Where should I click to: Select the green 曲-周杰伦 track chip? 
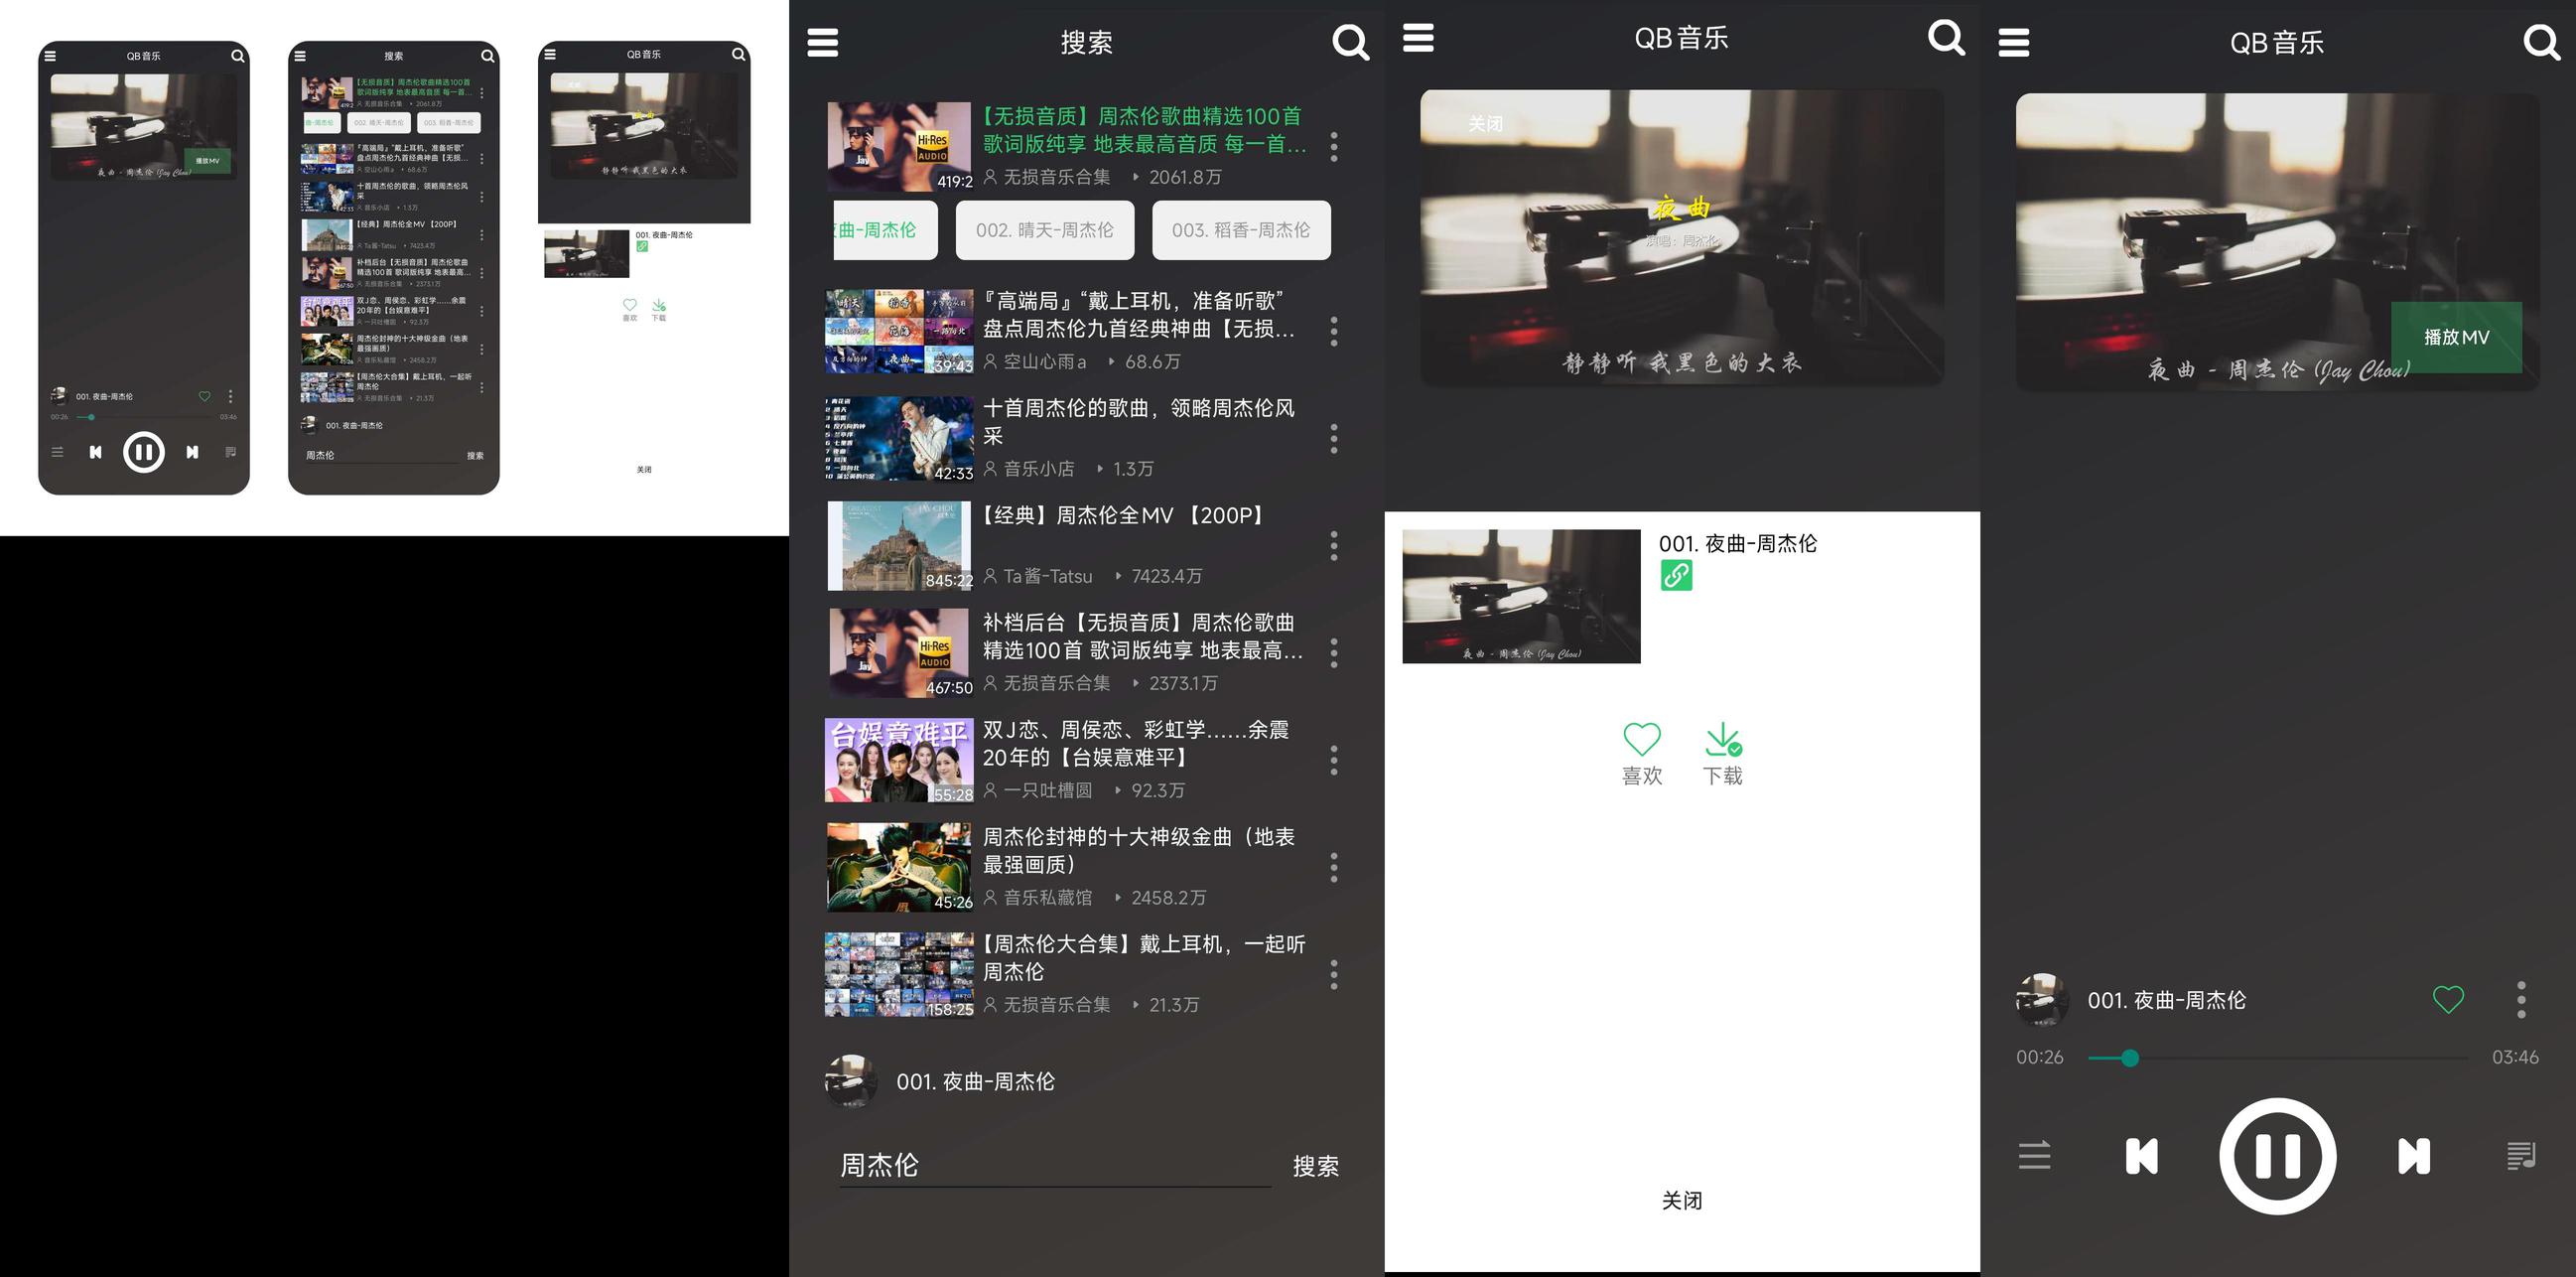click(x=886, y=230)
